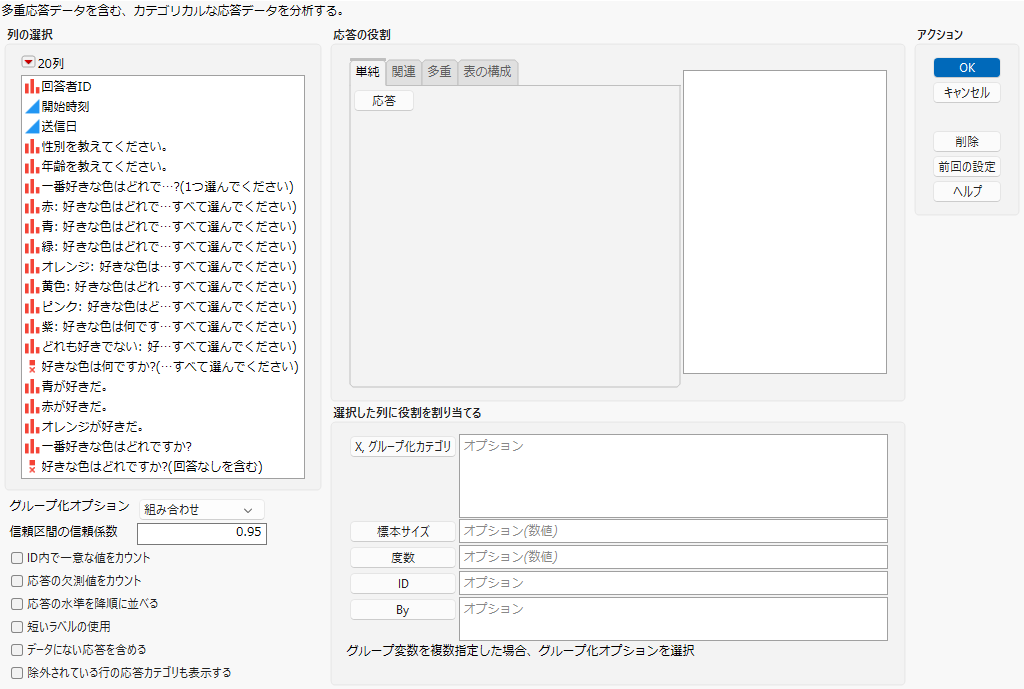
Task: Click the multiple-response icon beside 好きな色は何ですか?(…すべて選んでください)
Action: (x=32, y=367)
